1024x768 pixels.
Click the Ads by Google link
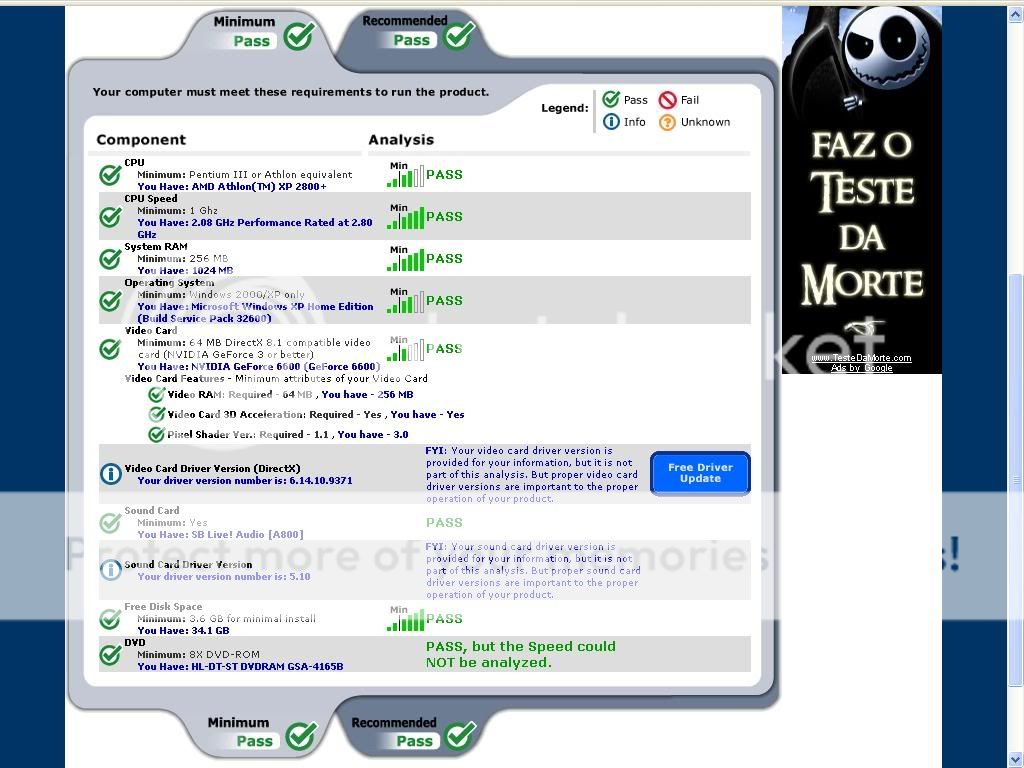pyautogui.click(x=861, y=368)
